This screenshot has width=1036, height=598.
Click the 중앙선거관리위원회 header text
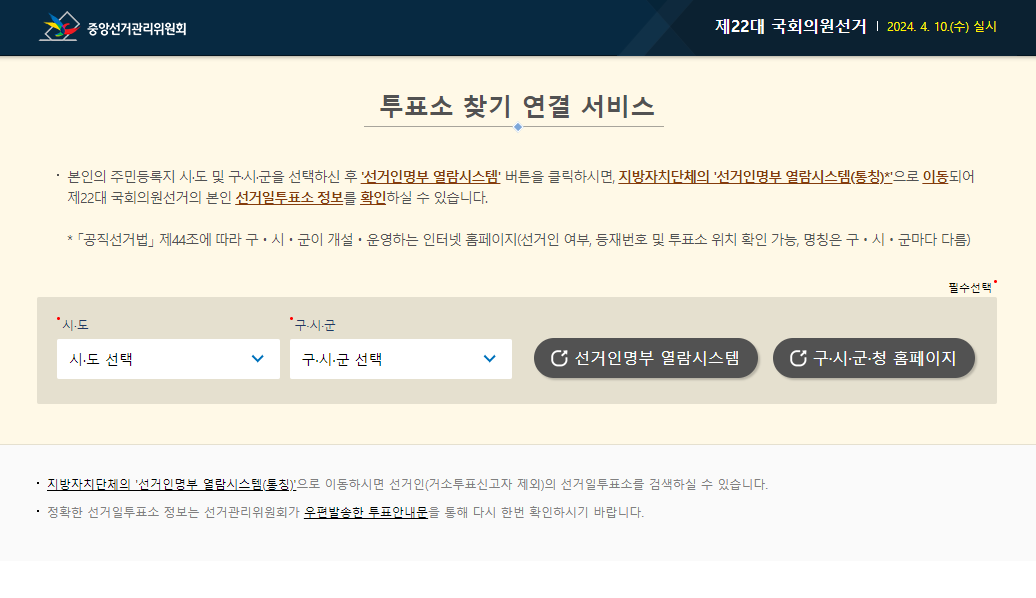137,28
